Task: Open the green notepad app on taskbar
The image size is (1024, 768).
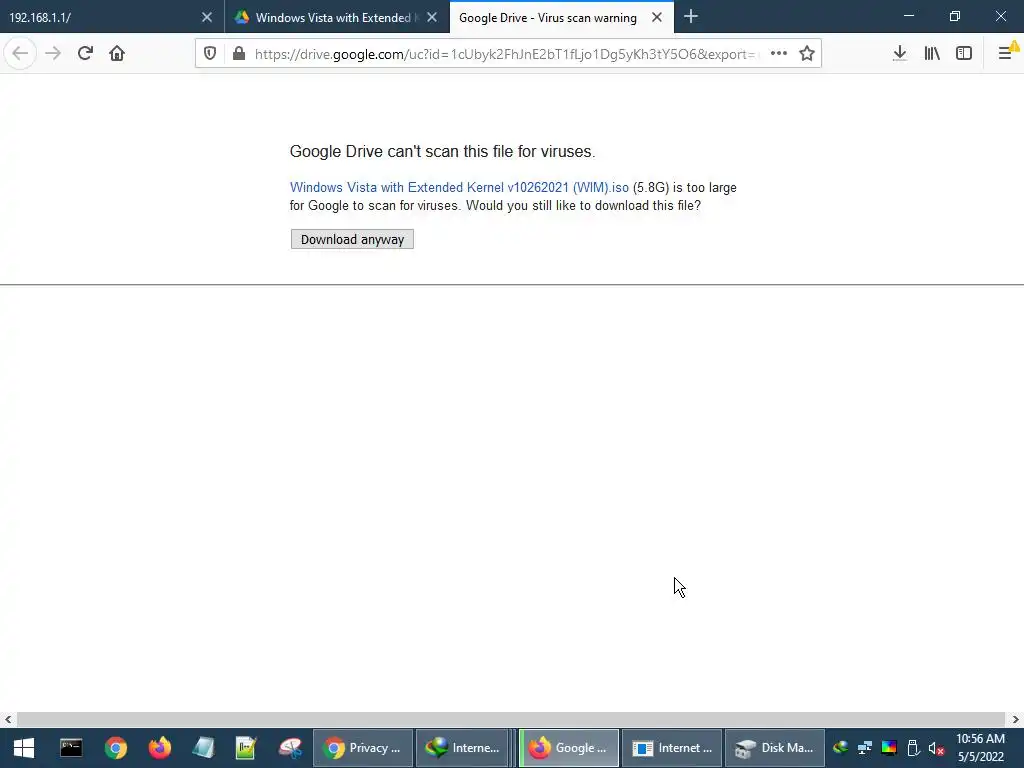Action: [x=246, y=748]
